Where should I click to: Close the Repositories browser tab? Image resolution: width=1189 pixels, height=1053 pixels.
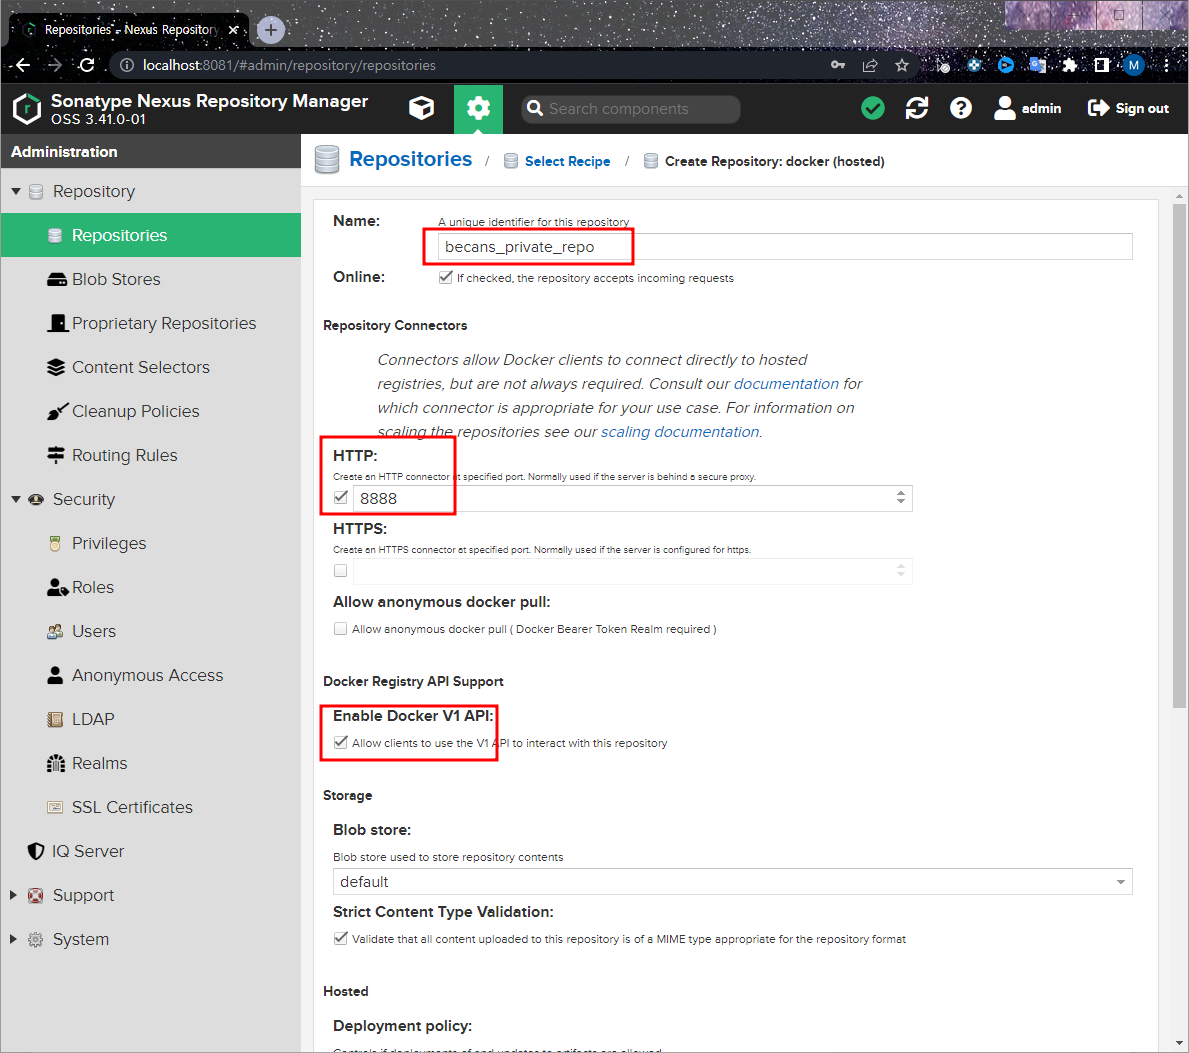point(234,30)
